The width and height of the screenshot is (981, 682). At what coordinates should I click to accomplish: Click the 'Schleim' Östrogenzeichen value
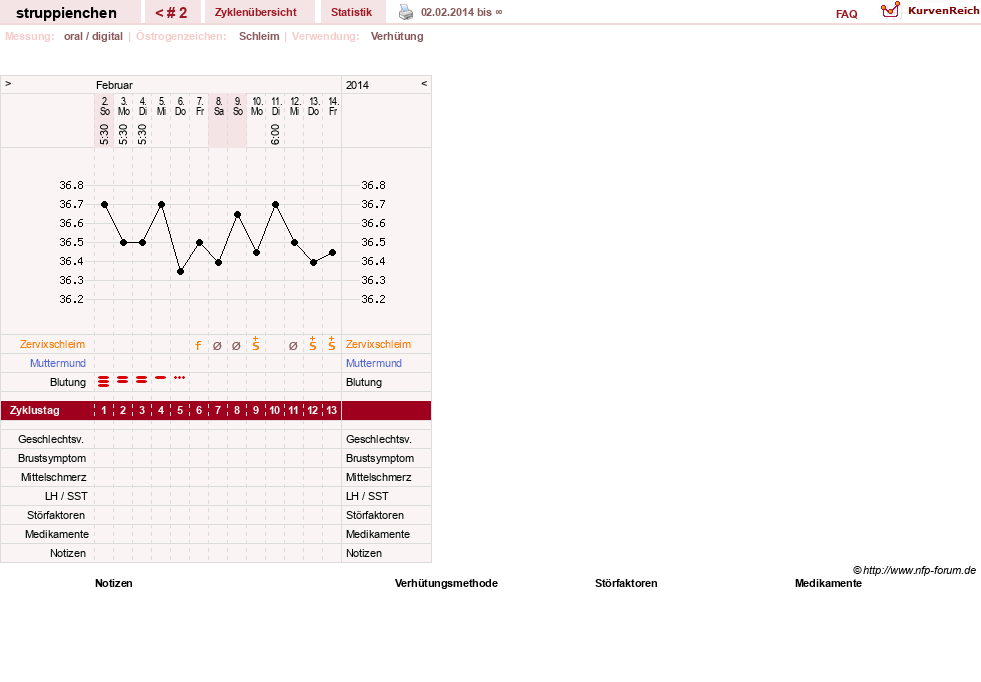(x=259, y=36)
